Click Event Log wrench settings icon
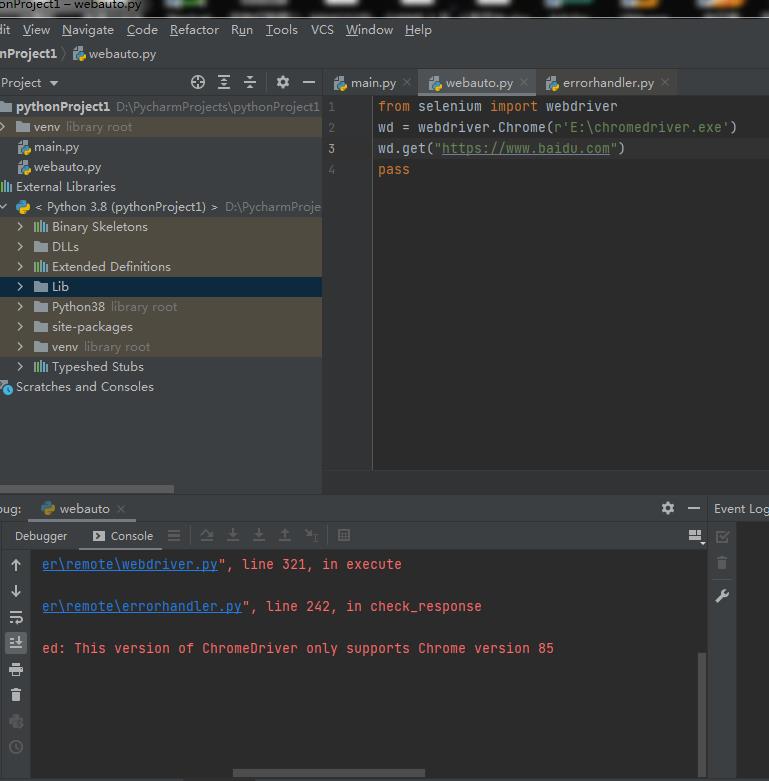Screen dimensions: 769x781 (722, 596)
